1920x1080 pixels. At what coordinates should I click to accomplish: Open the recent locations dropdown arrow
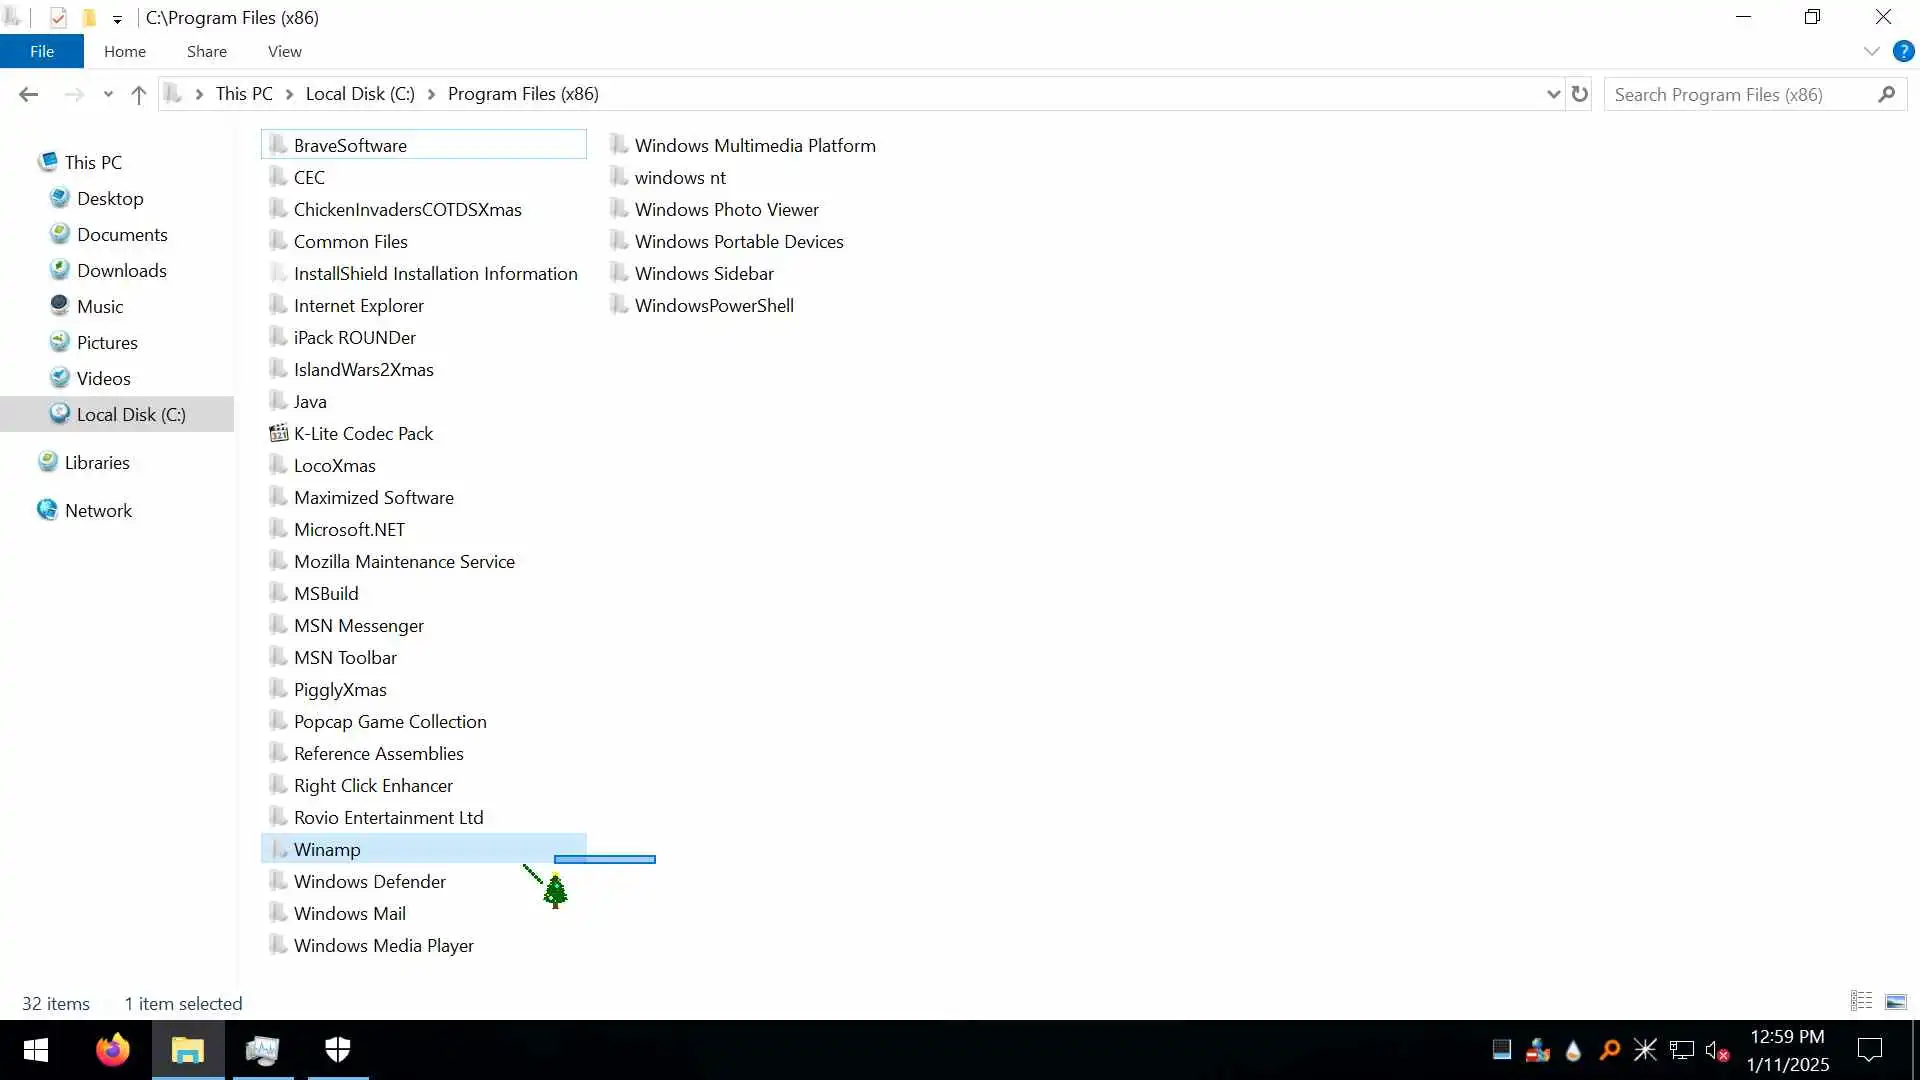108,94
